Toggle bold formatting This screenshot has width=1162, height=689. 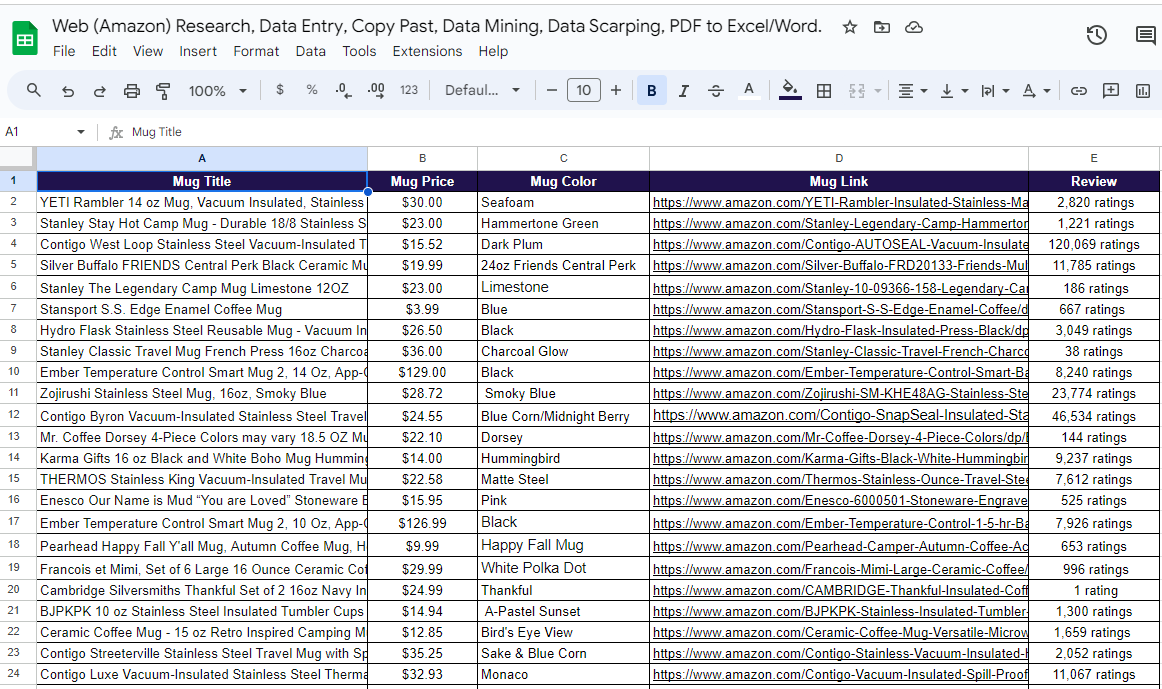click(651, 90)
